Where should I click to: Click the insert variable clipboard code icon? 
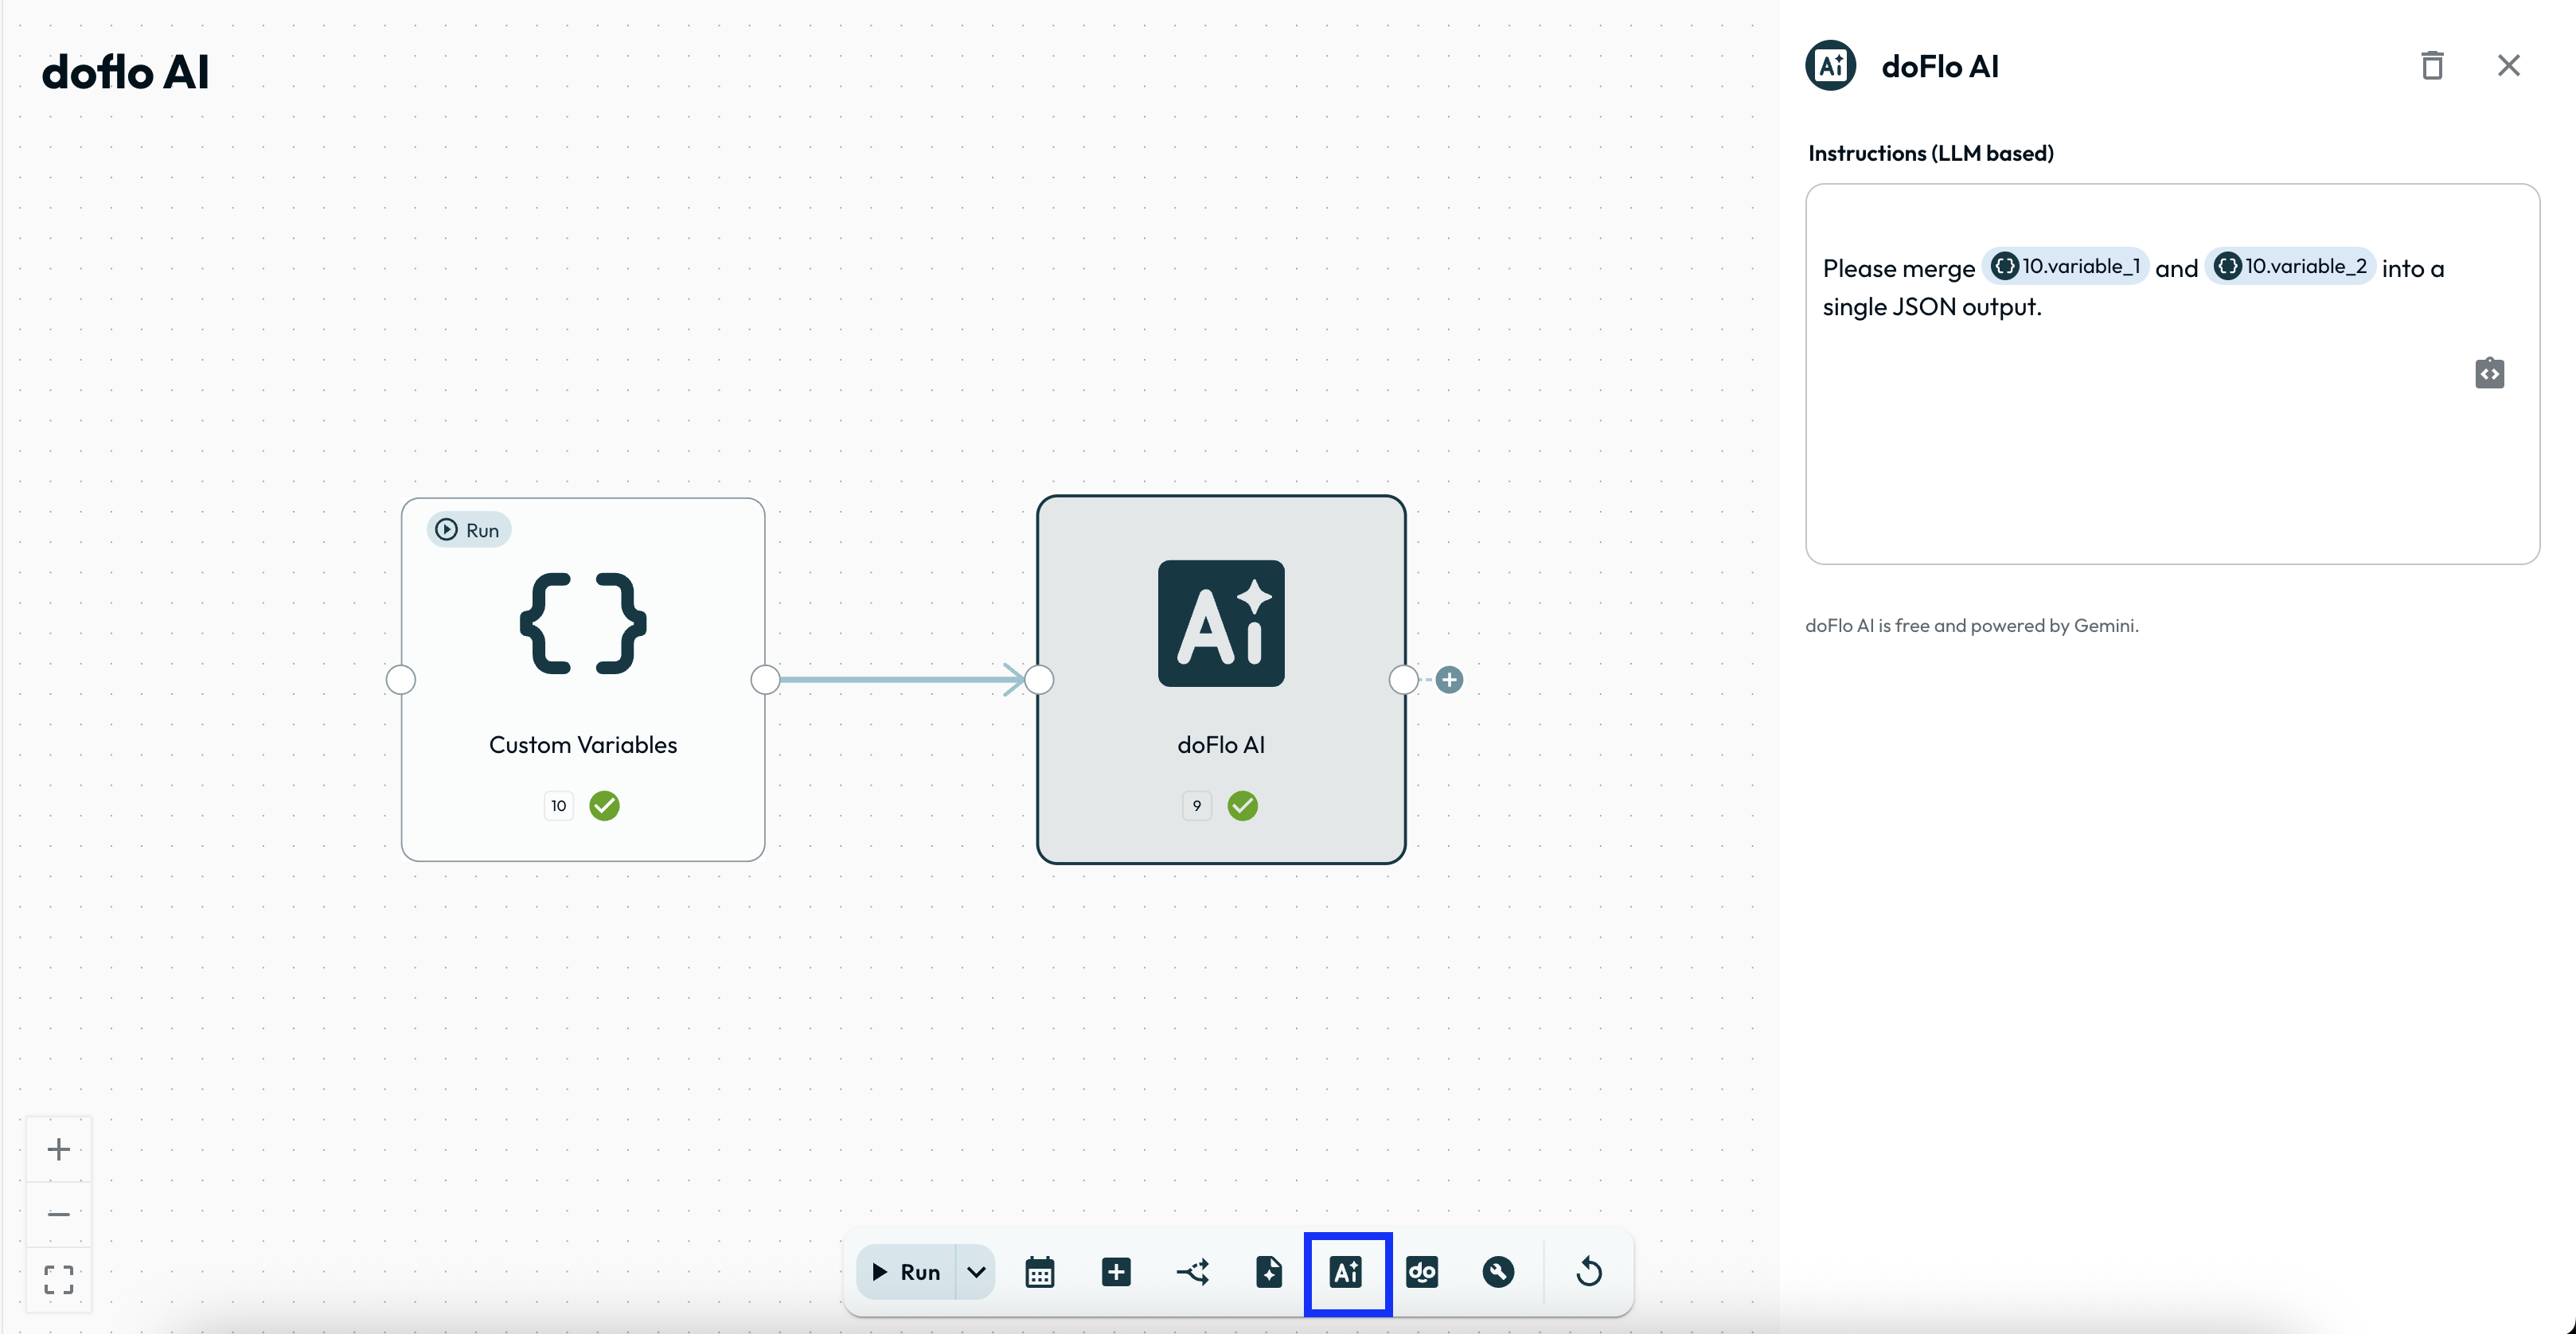pos(2490,373)
